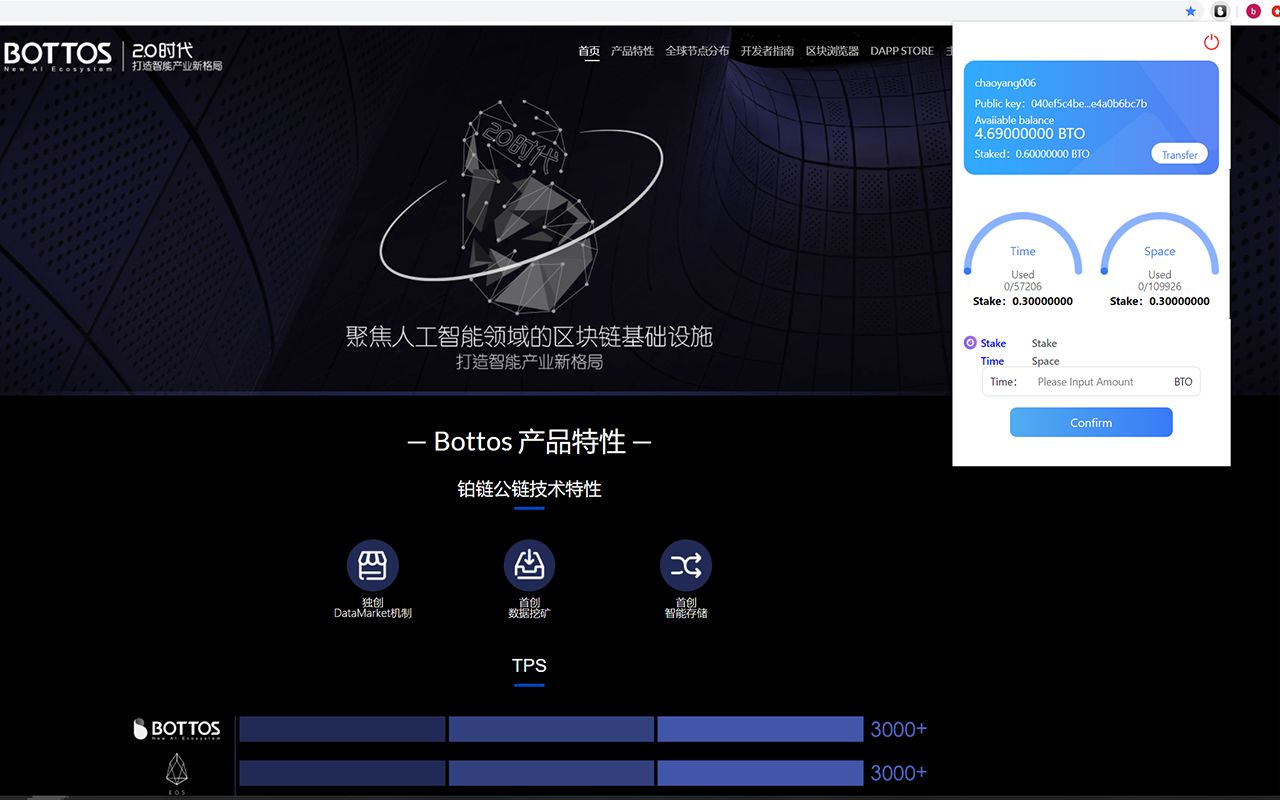Open the 产品特性 navigation item
Viewport: 1280px width, 800px height.
[x=632, y=50]
